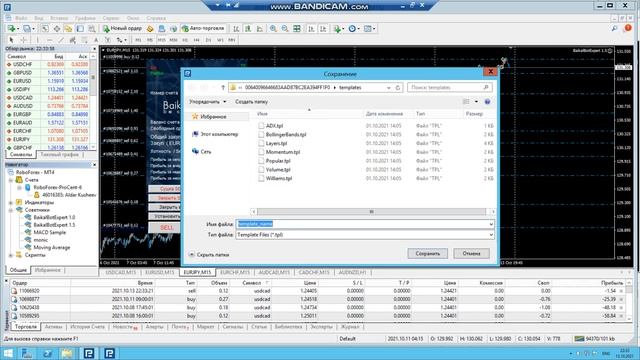Select the Horizontal Line drawing tool
Image resolution: width=640 pixels, height=360 pixels.
(49, 40)
